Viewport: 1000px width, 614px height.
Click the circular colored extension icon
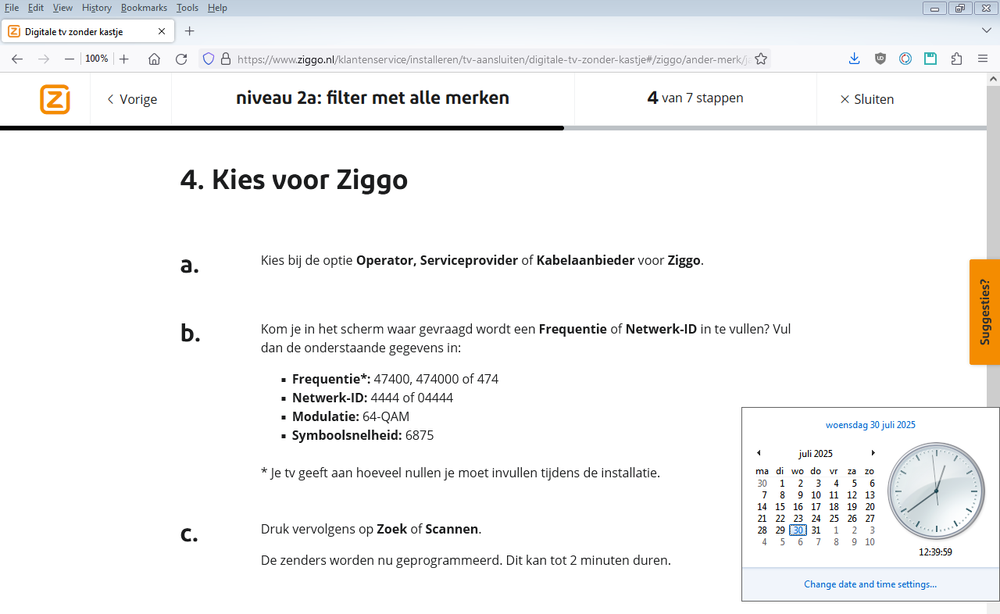905,59
